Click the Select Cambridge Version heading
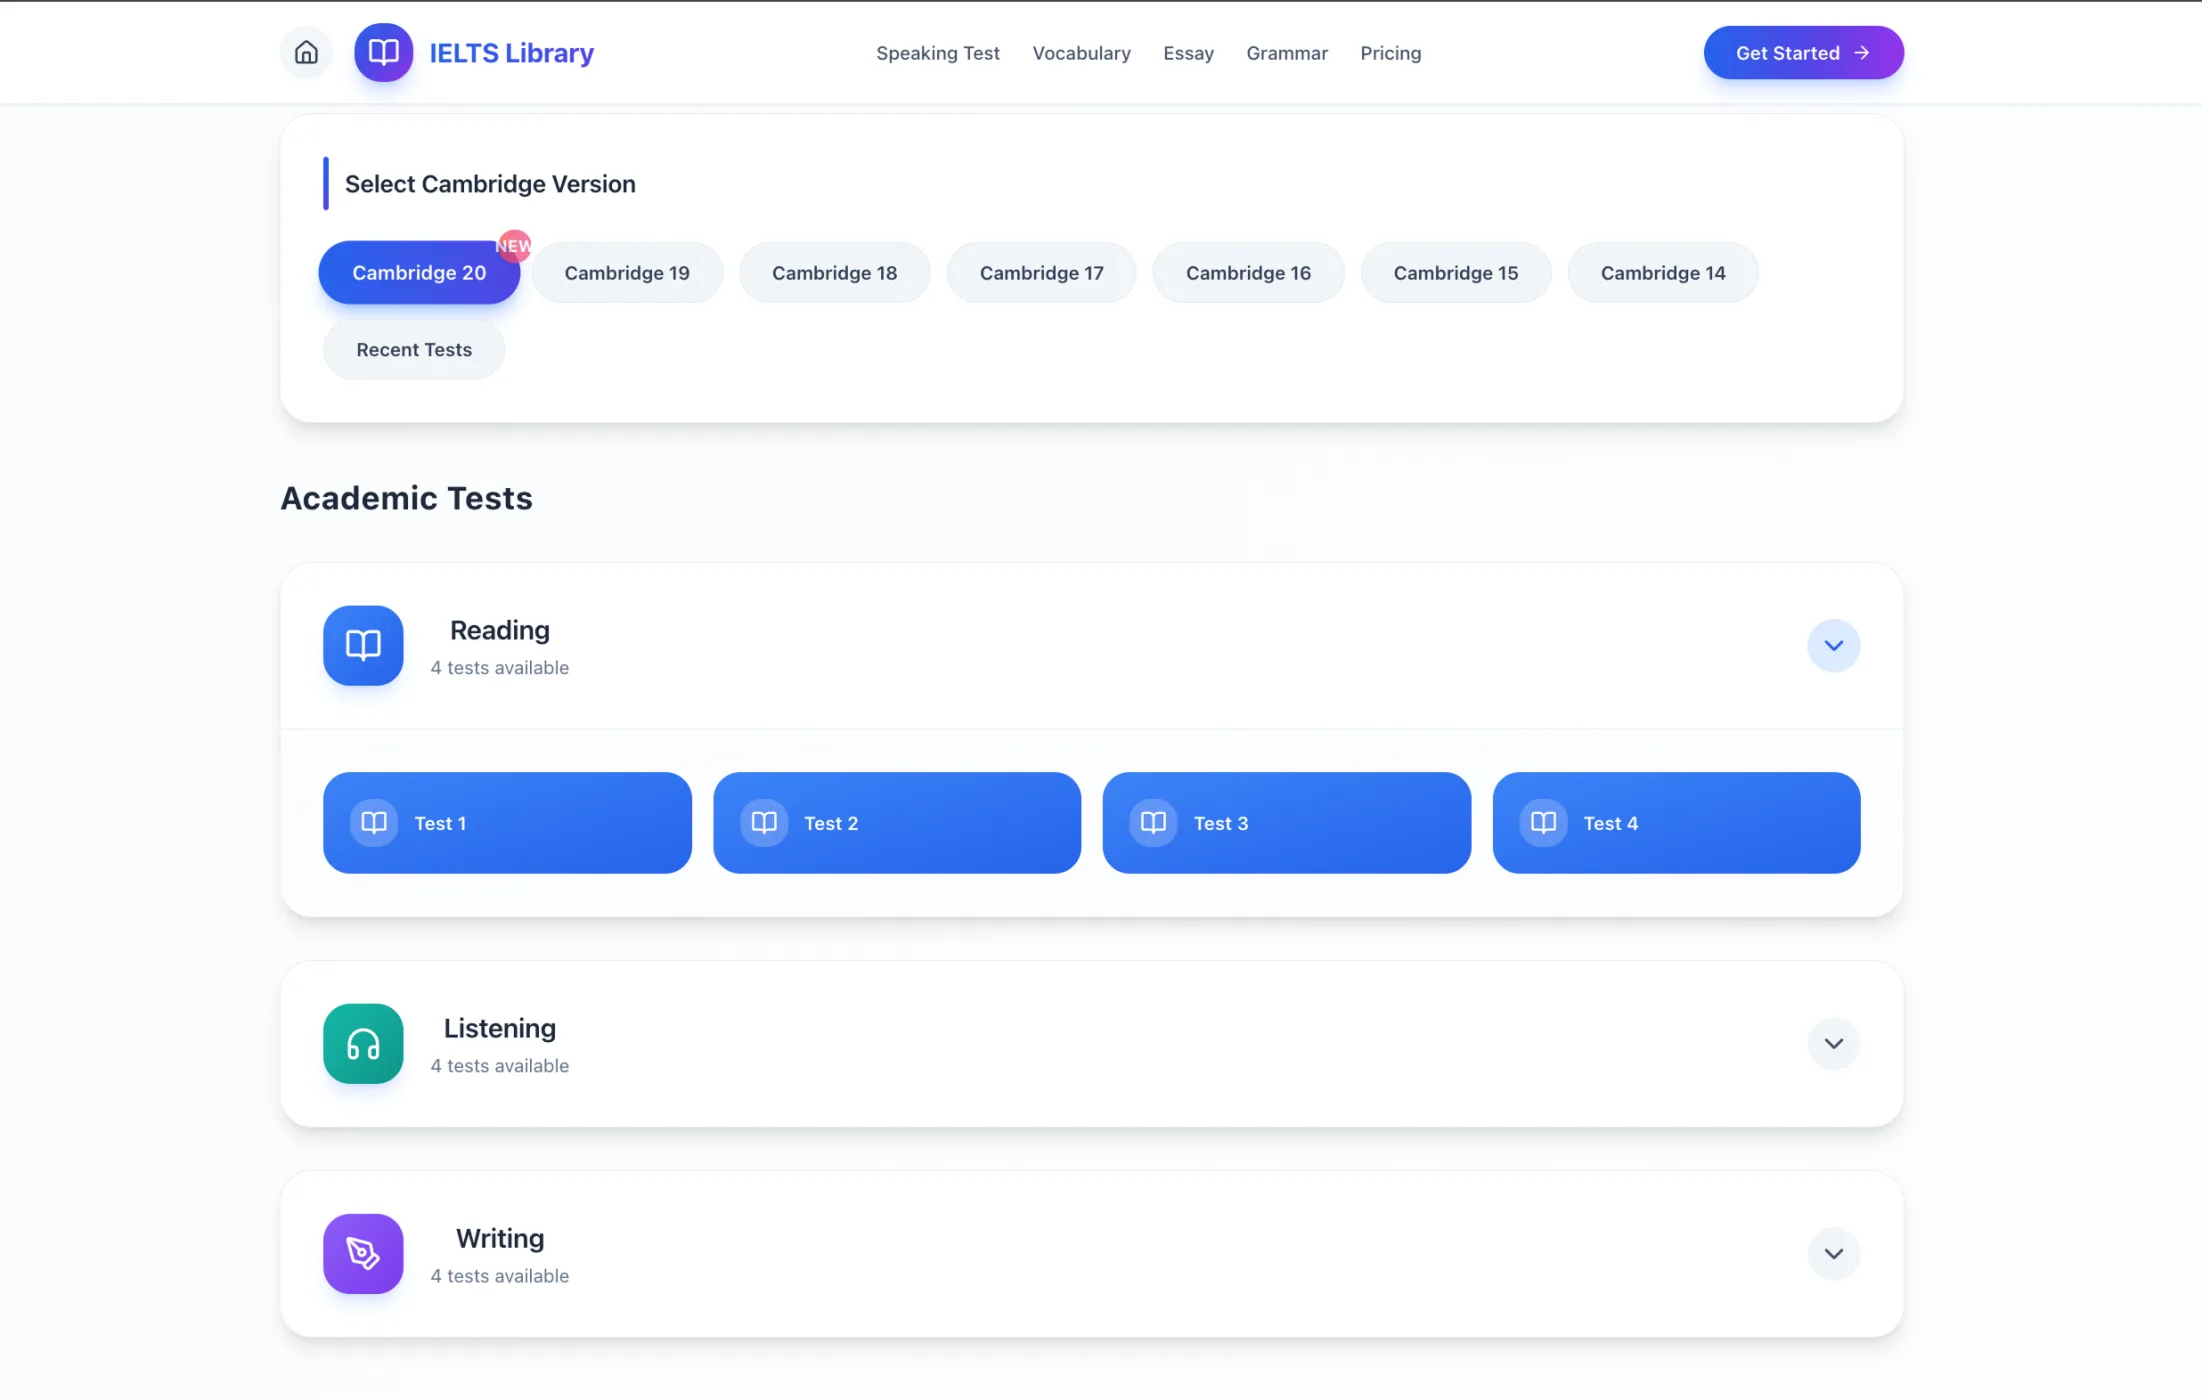This screenshot has height=1400, width=2202. click(x=490, y=184)
